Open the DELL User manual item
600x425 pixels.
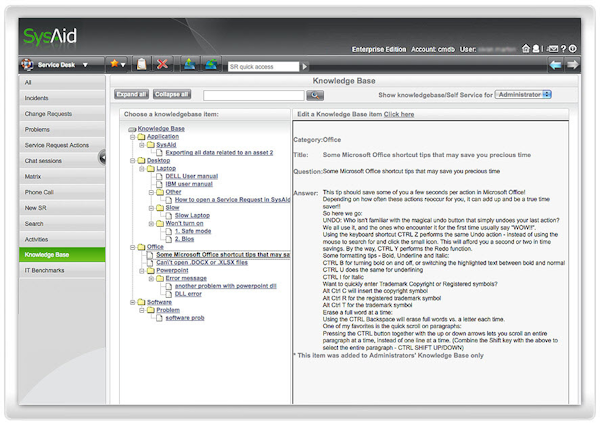tap(192, 176)
